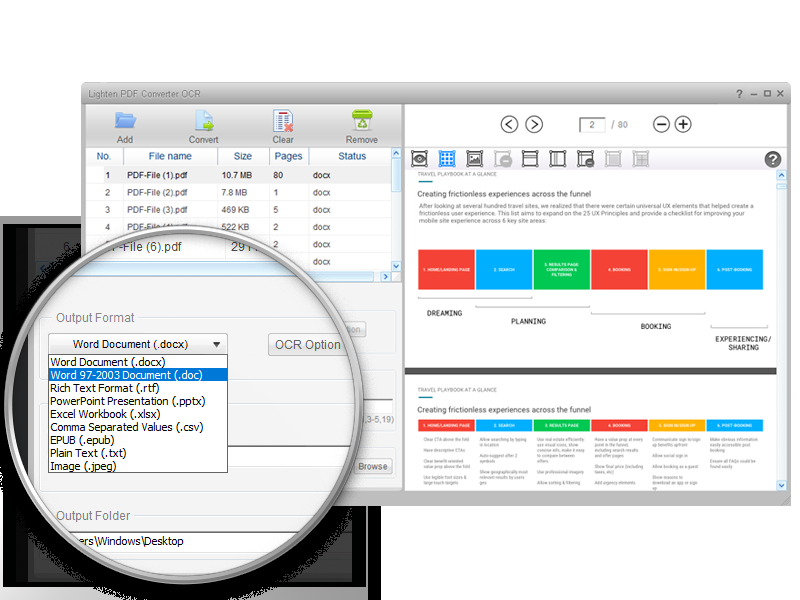Click the OCR Option button

pyautogui.click(x=307, y=345)
